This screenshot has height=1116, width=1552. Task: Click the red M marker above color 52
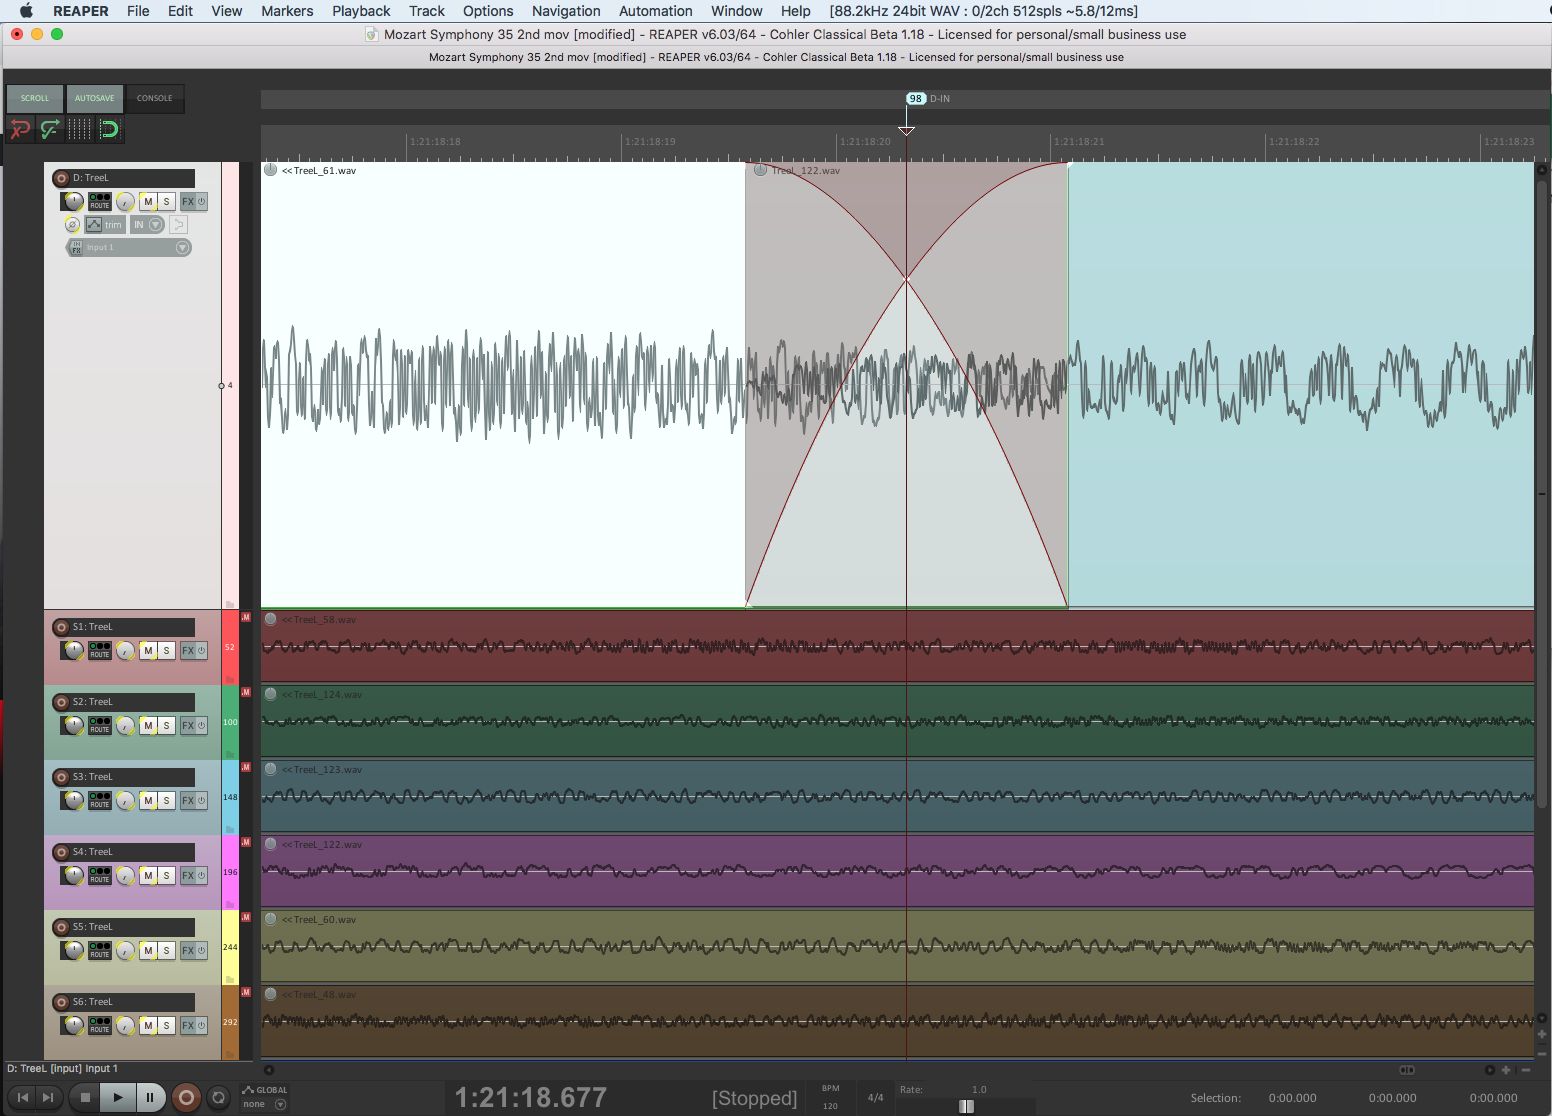pos(246,617)
